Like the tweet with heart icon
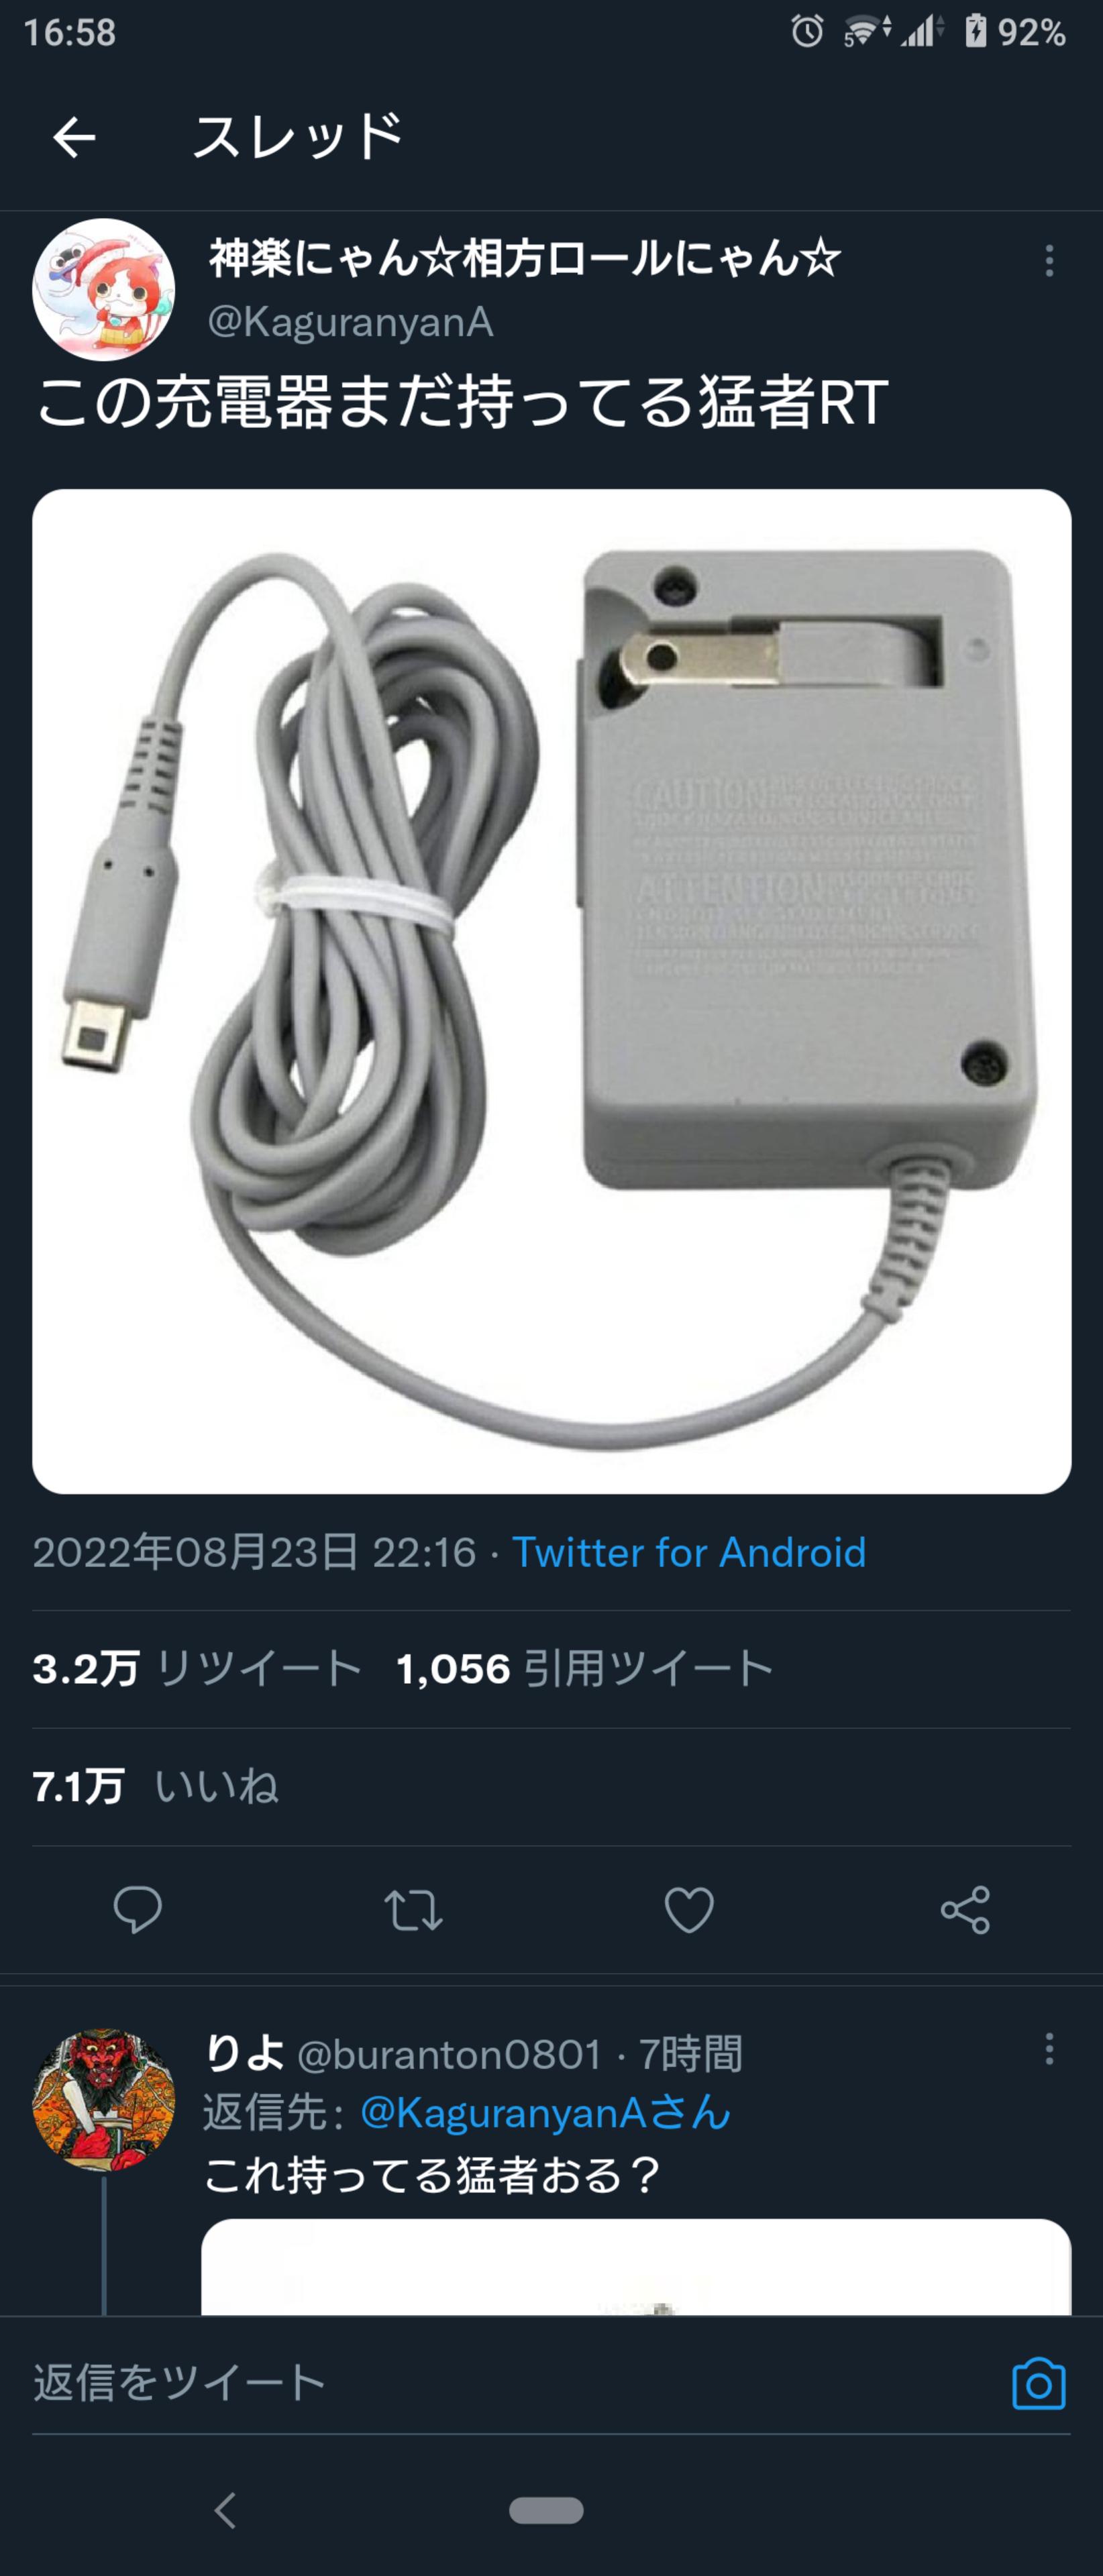This screenshot has height=2576, width=1103. point(689,1910)
